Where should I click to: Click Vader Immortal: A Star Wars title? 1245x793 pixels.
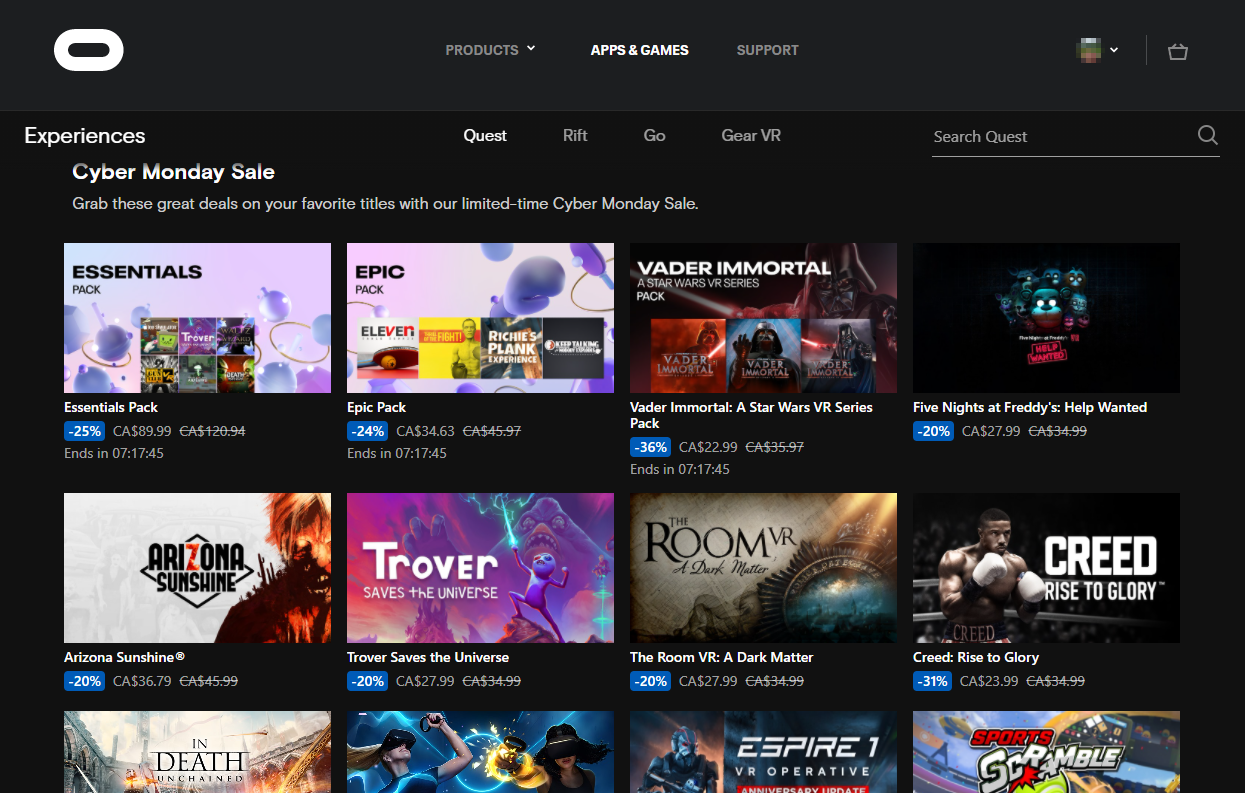coord(751,415)
